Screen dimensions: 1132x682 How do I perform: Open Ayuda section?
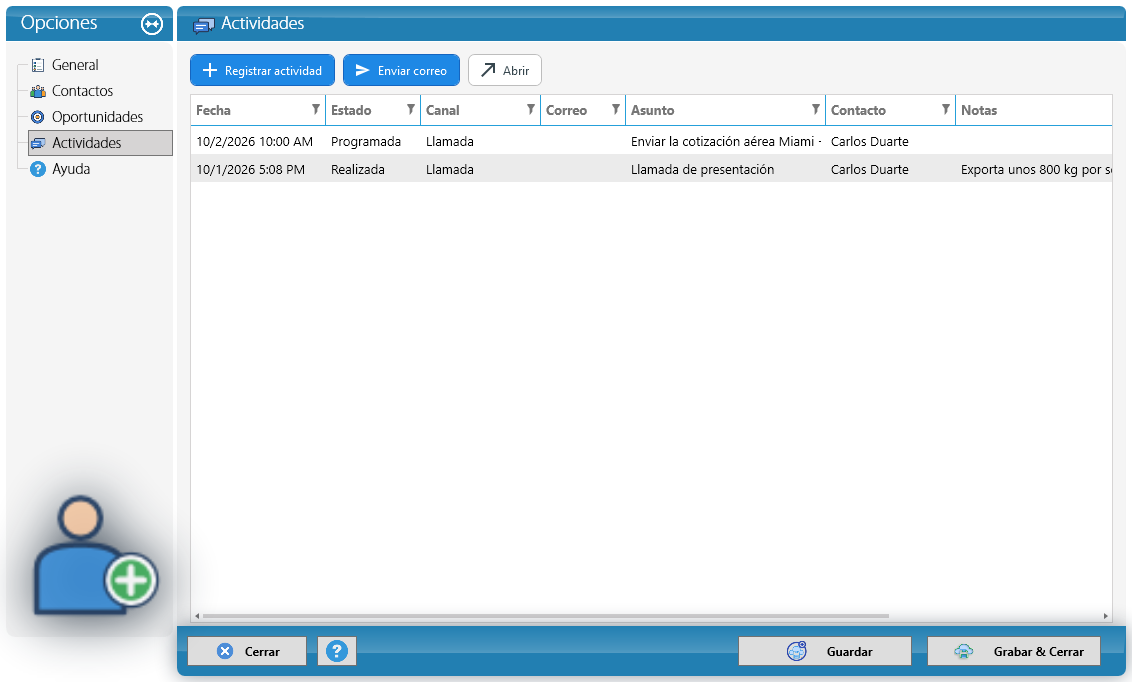coord(71,169)
